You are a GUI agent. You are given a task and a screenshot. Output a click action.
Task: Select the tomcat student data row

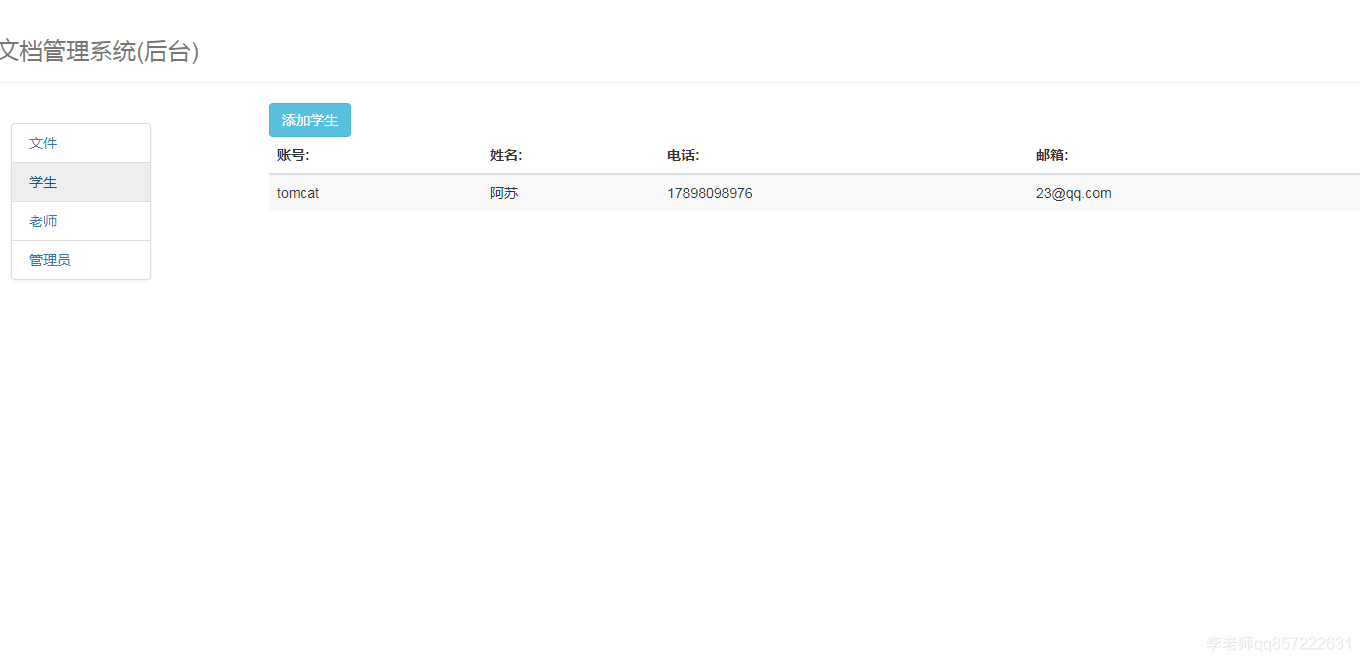point(700,193)
